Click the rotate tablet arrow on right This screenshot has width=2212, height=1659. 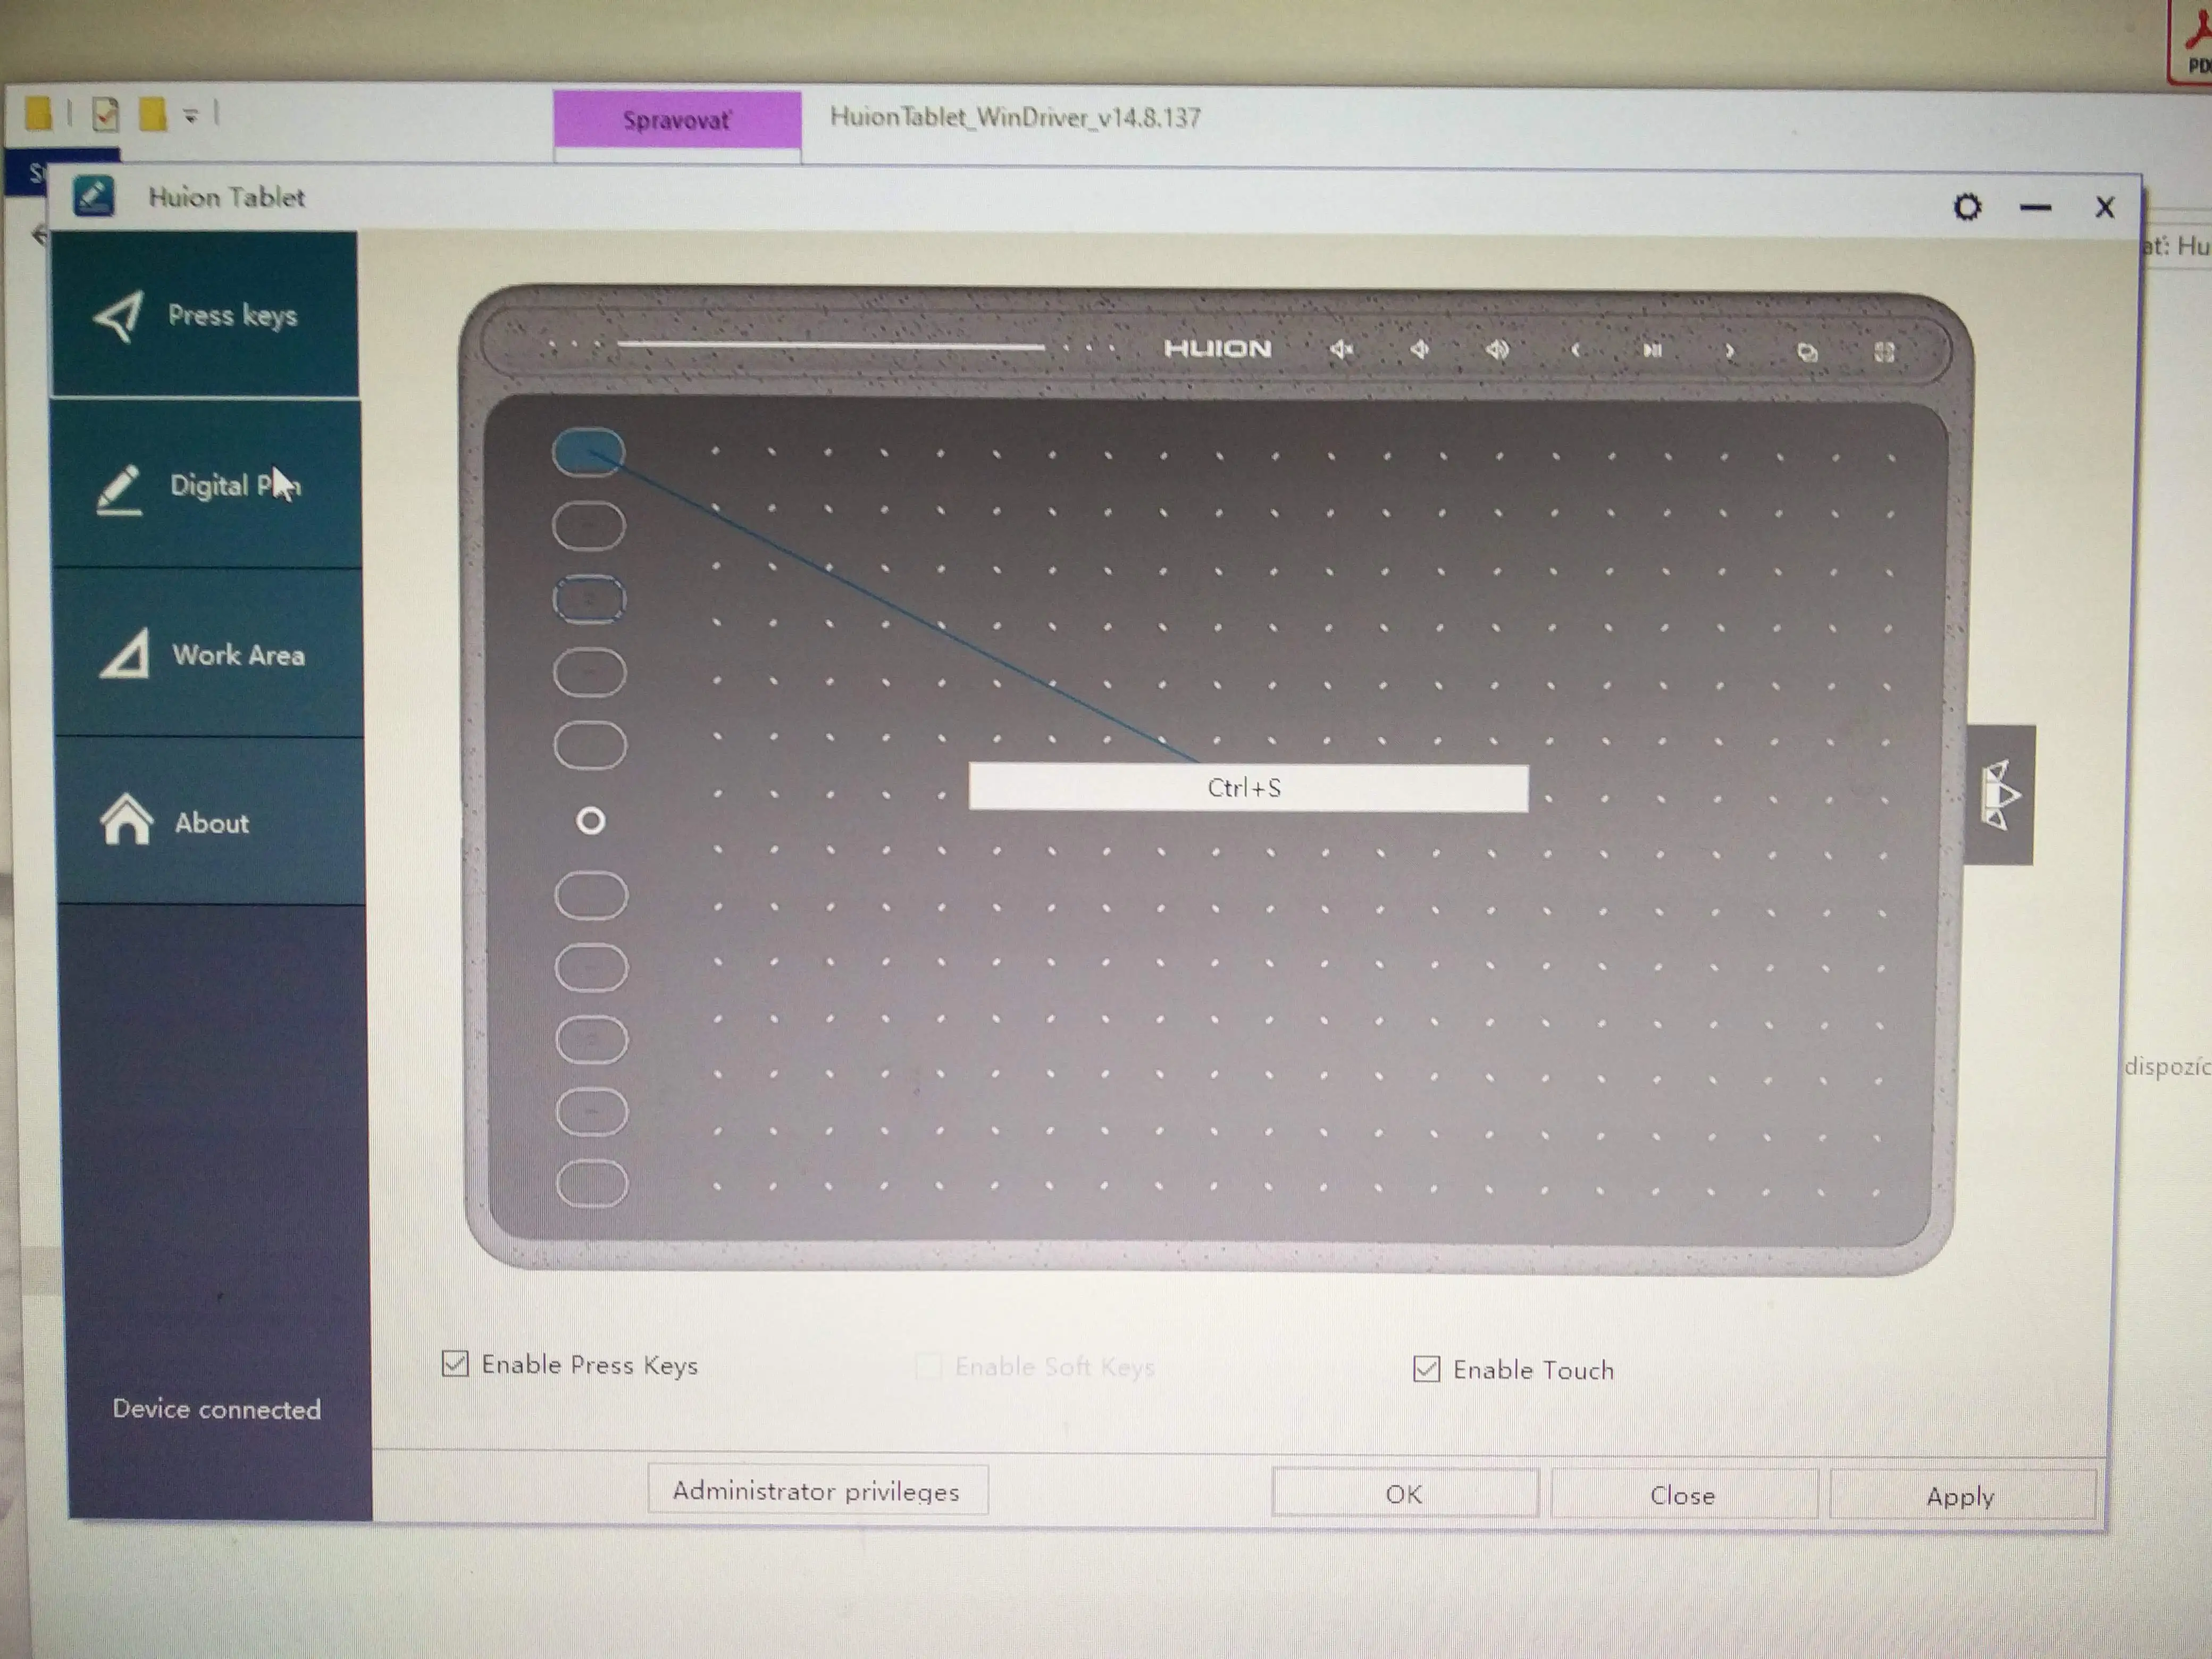pos(1999,795)
